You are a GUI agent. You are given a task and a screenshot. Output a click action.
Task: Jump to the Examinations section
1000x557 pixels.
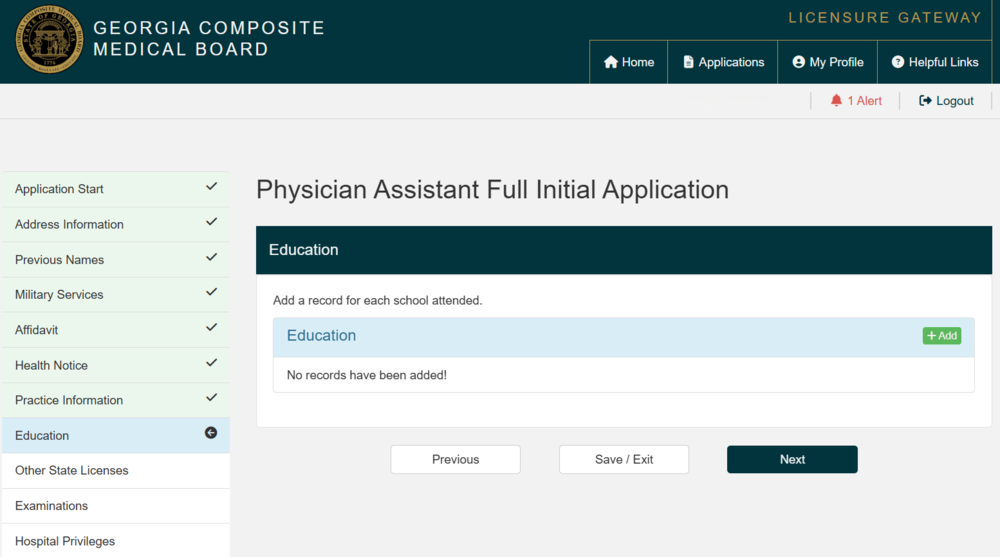pyautogui.click(x=52, y=506)
